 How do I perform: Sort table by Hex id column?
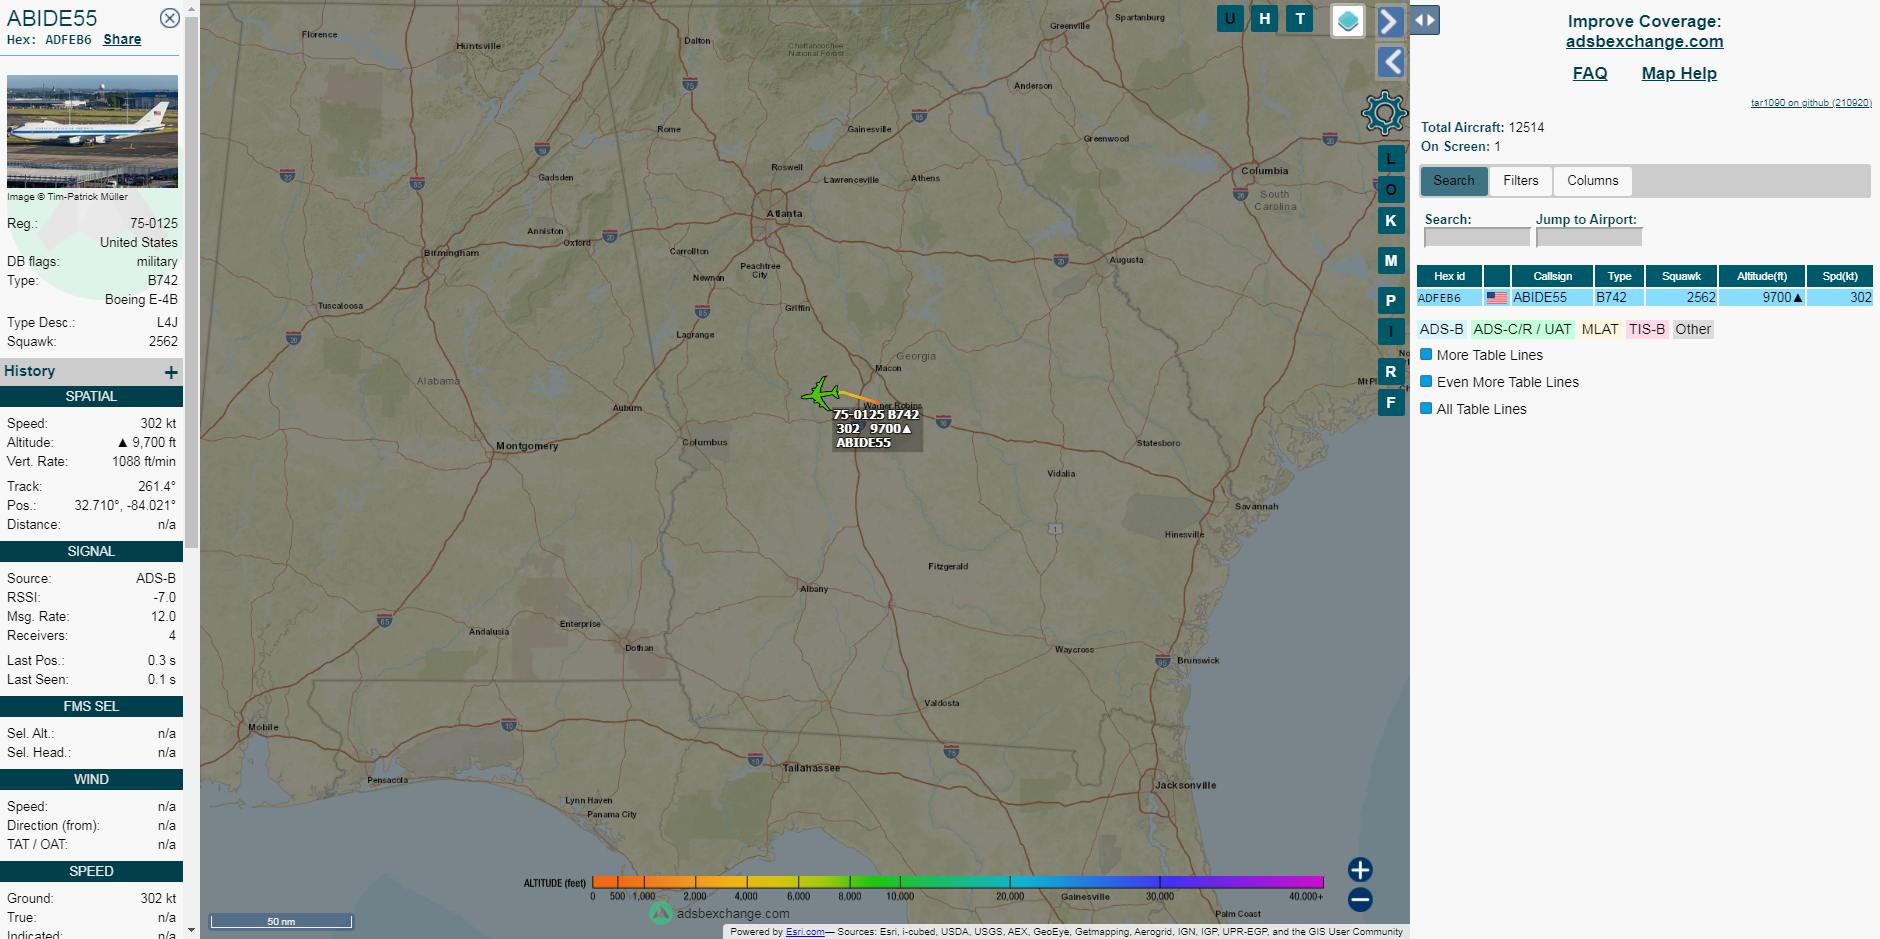(1449, 276)
